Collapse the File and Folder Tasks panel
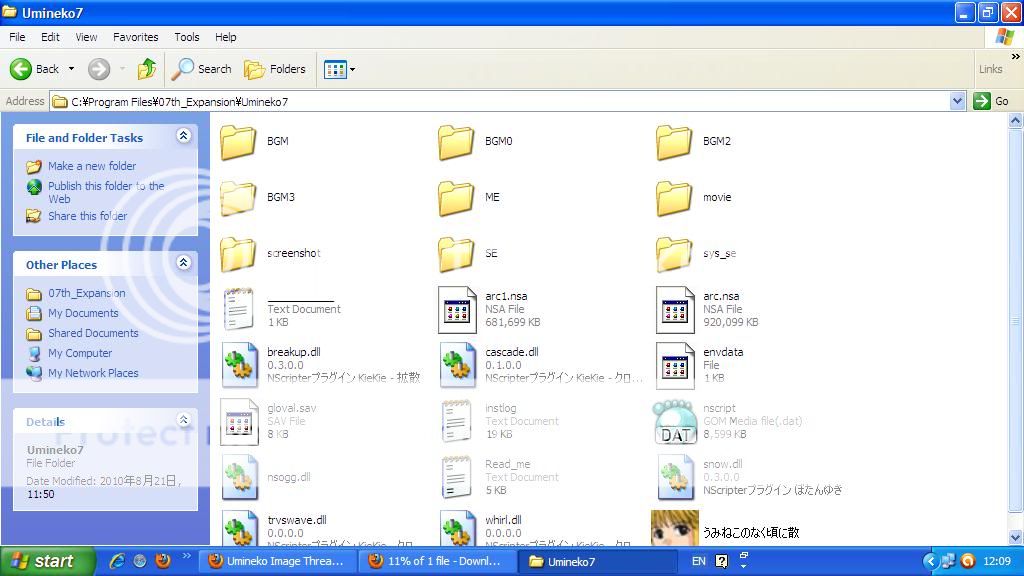1024x576 pixels. click(184, 136)
